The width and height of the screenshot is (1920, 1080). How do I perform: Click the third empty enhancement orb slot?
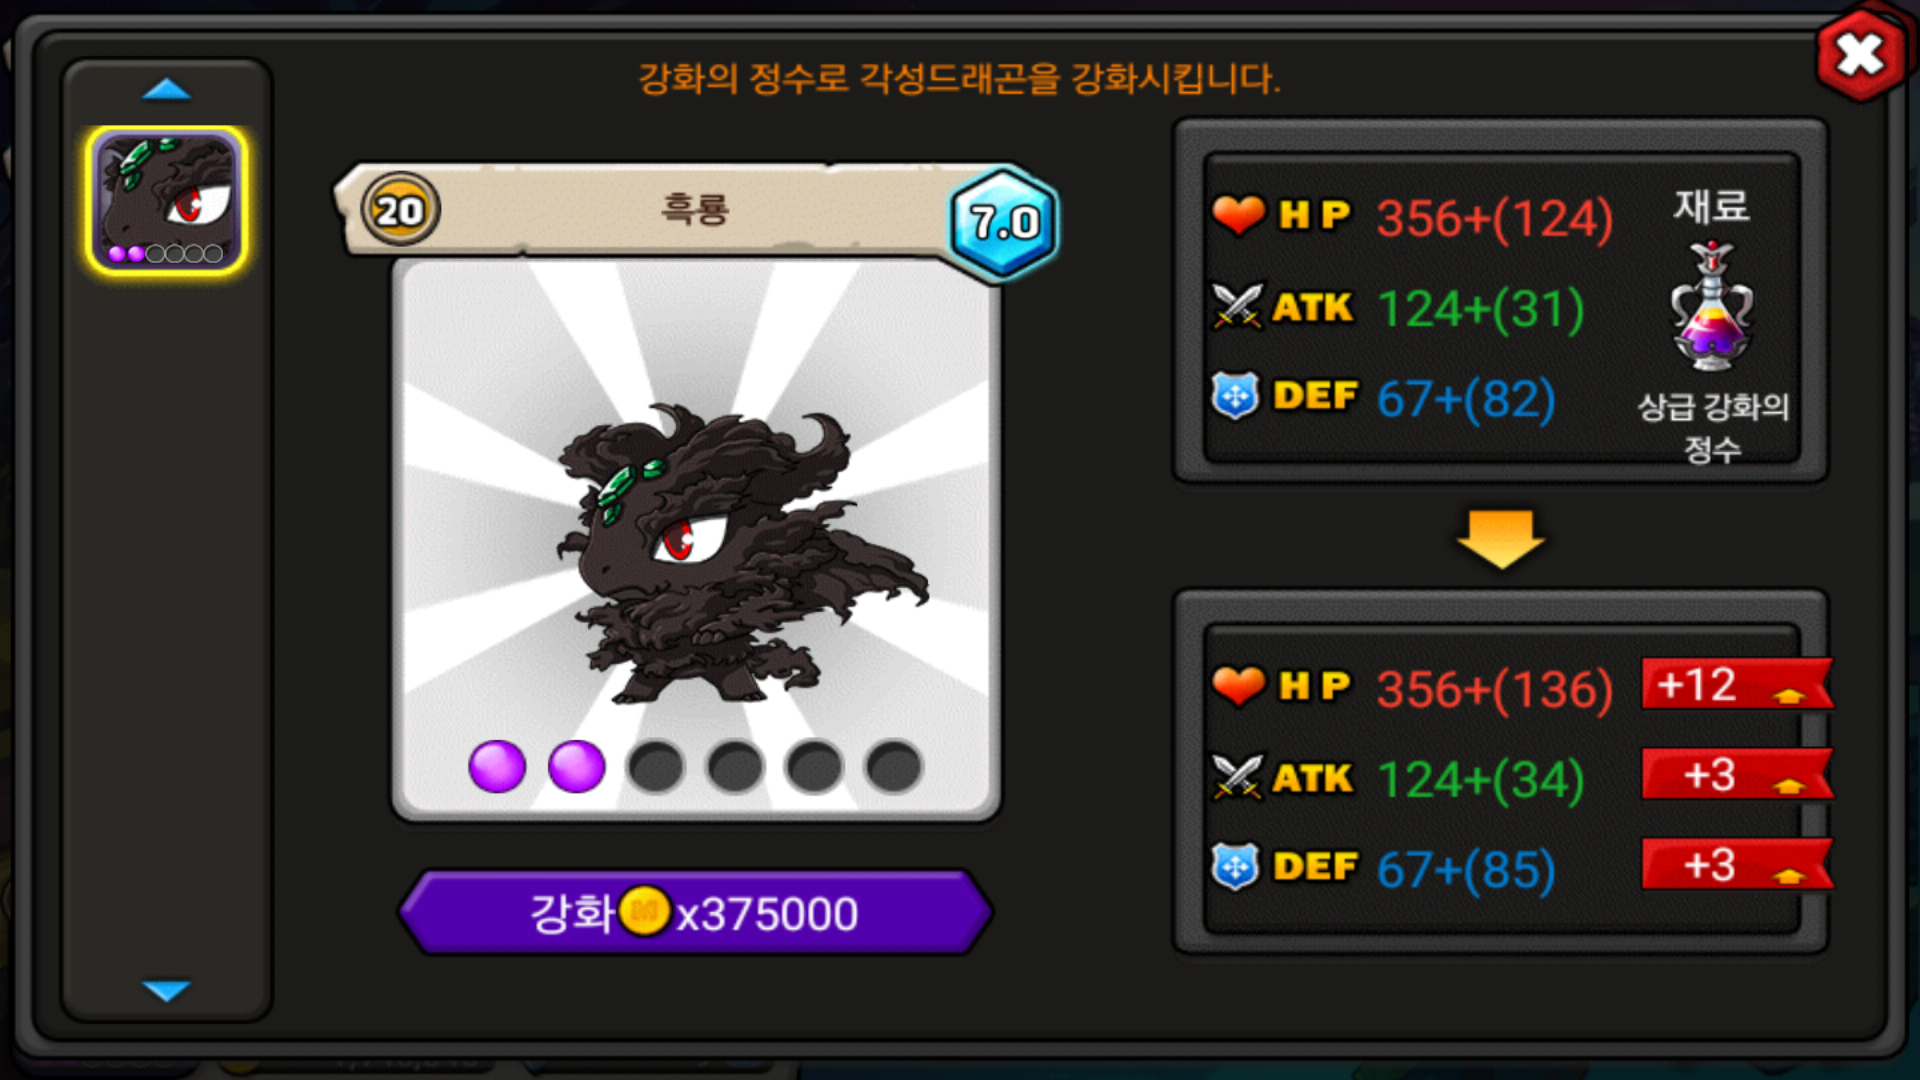tap(656, 767)
